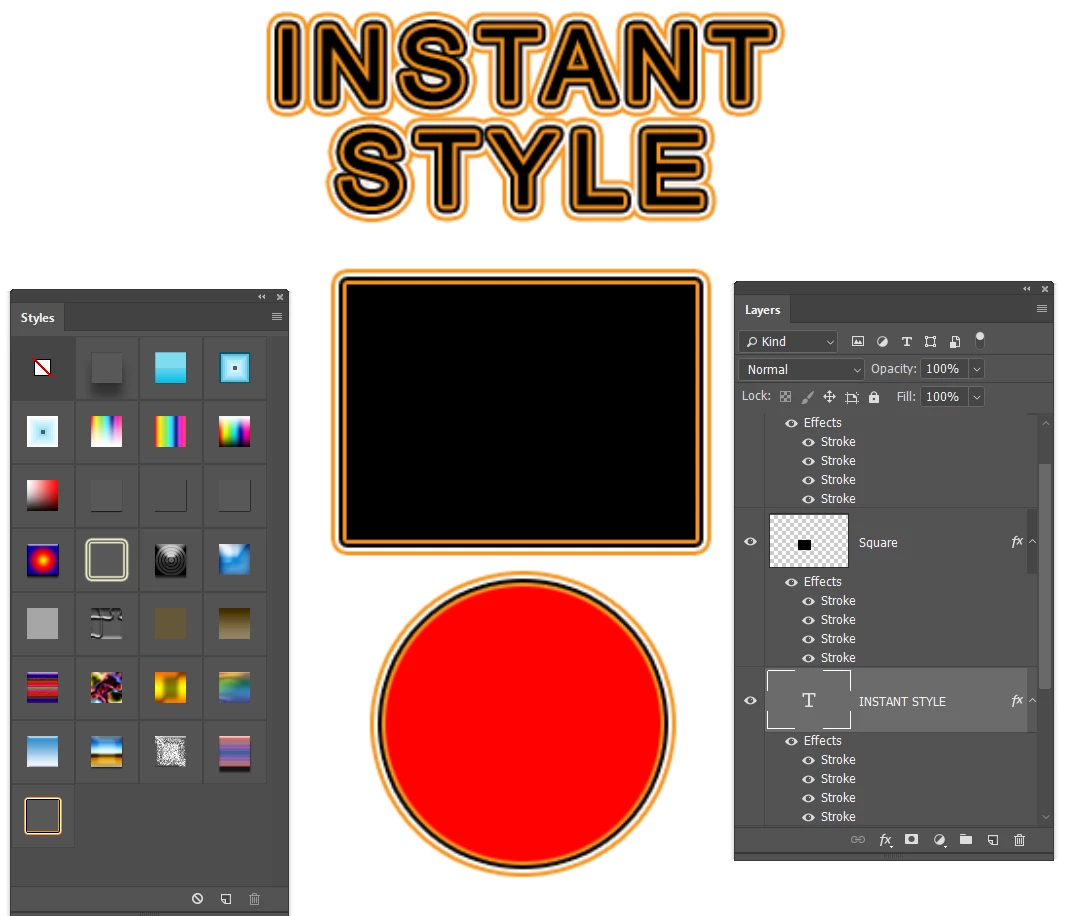Toggle first Stroke eye under Square layer

[808, 601]
